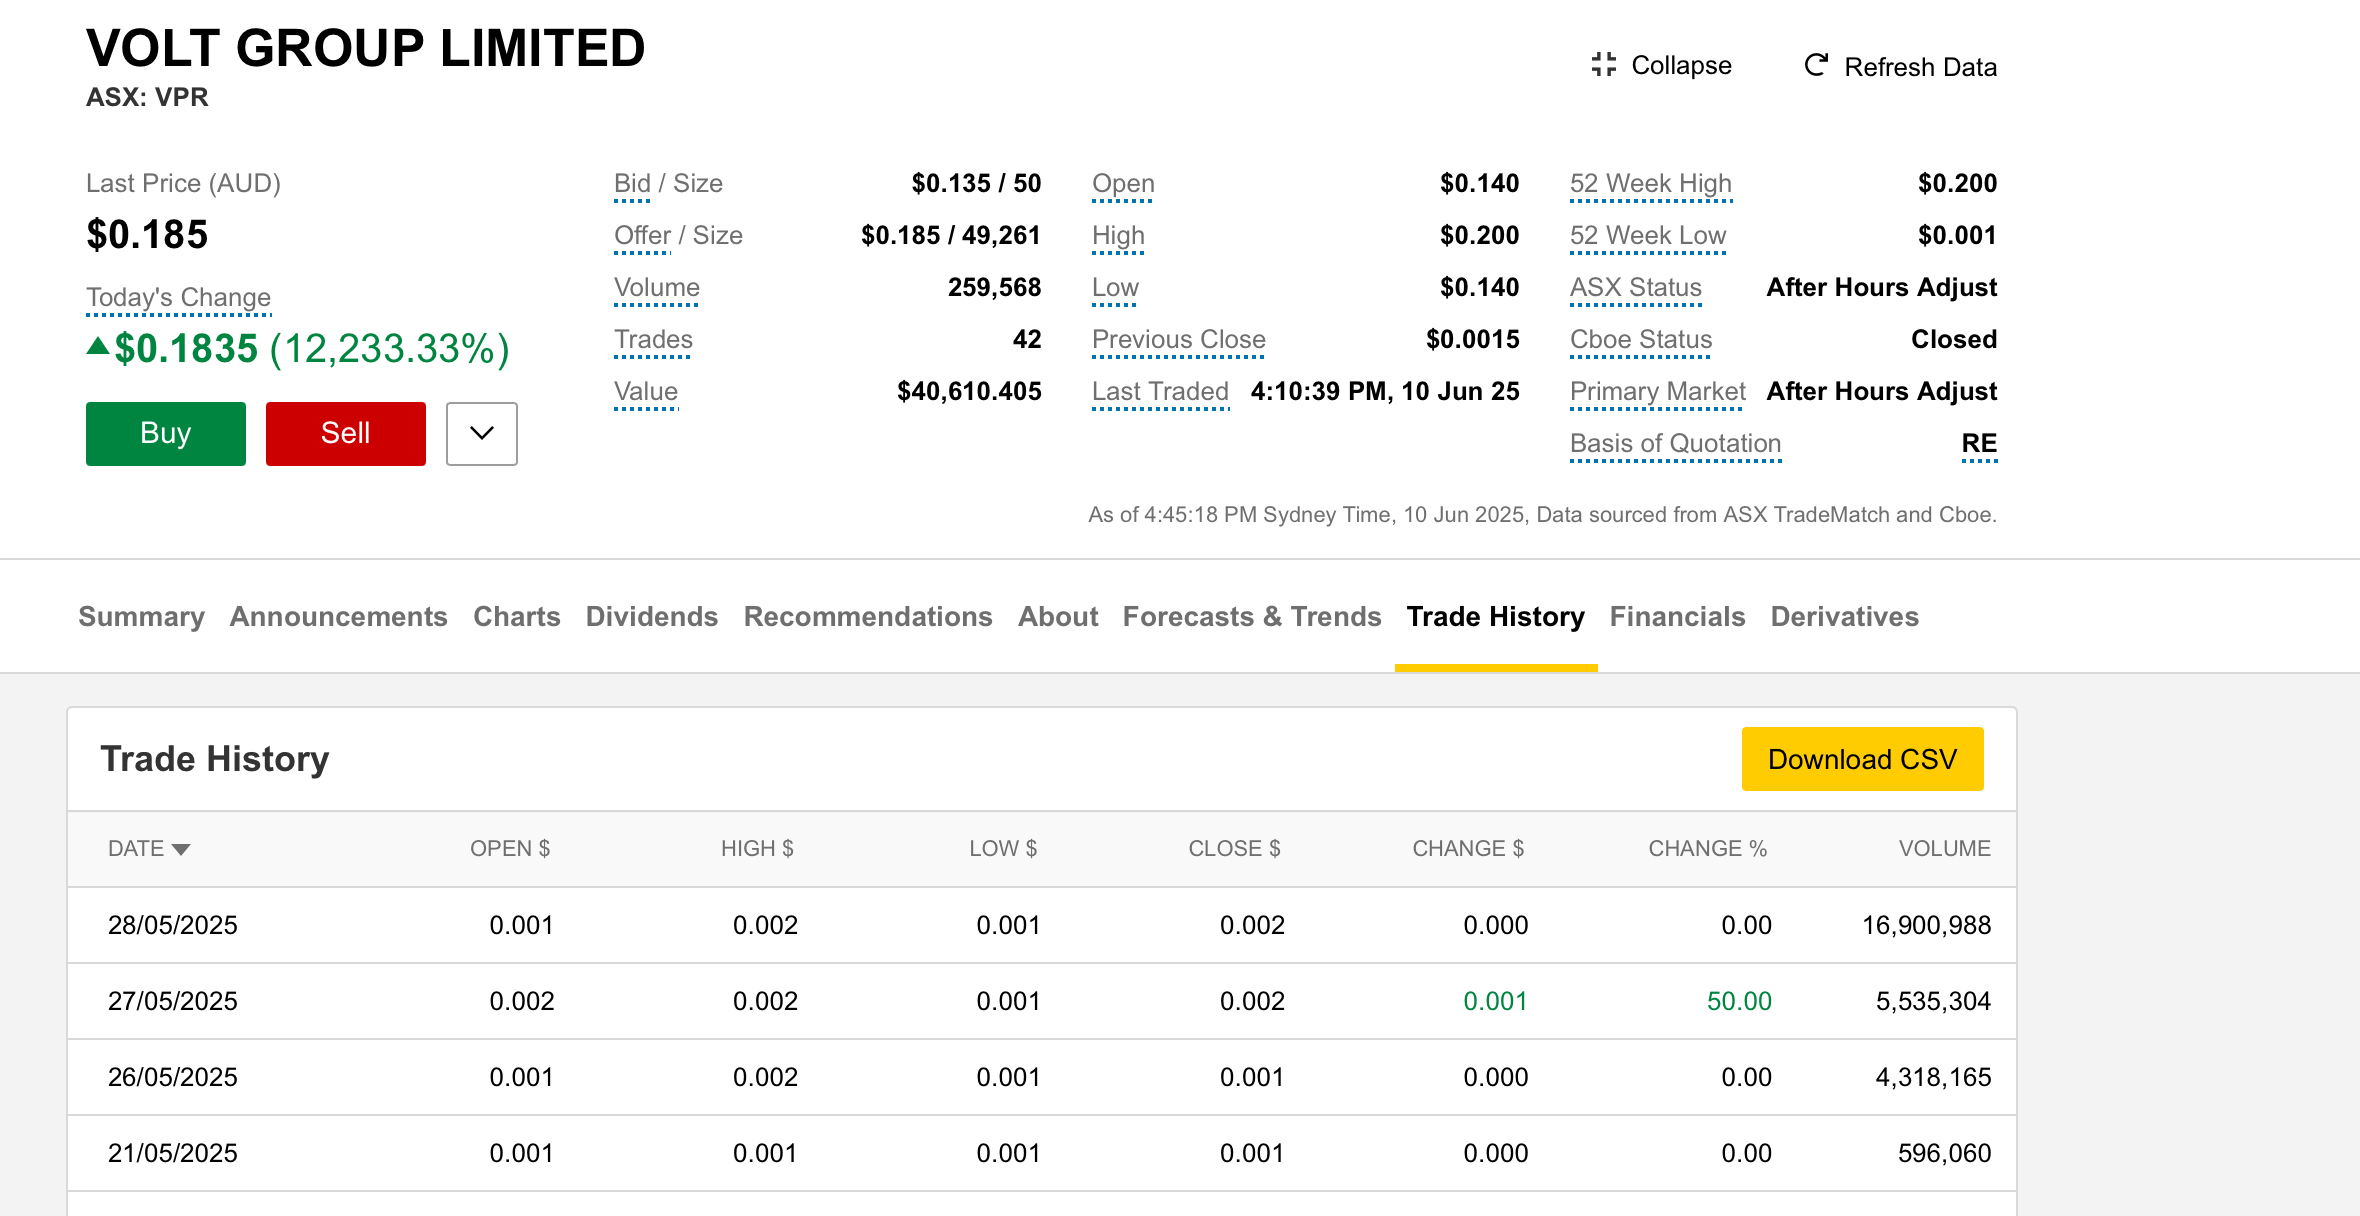Switch to the About tab
Screen dimensions: 2360x1216
click(x=1058, y=617)
